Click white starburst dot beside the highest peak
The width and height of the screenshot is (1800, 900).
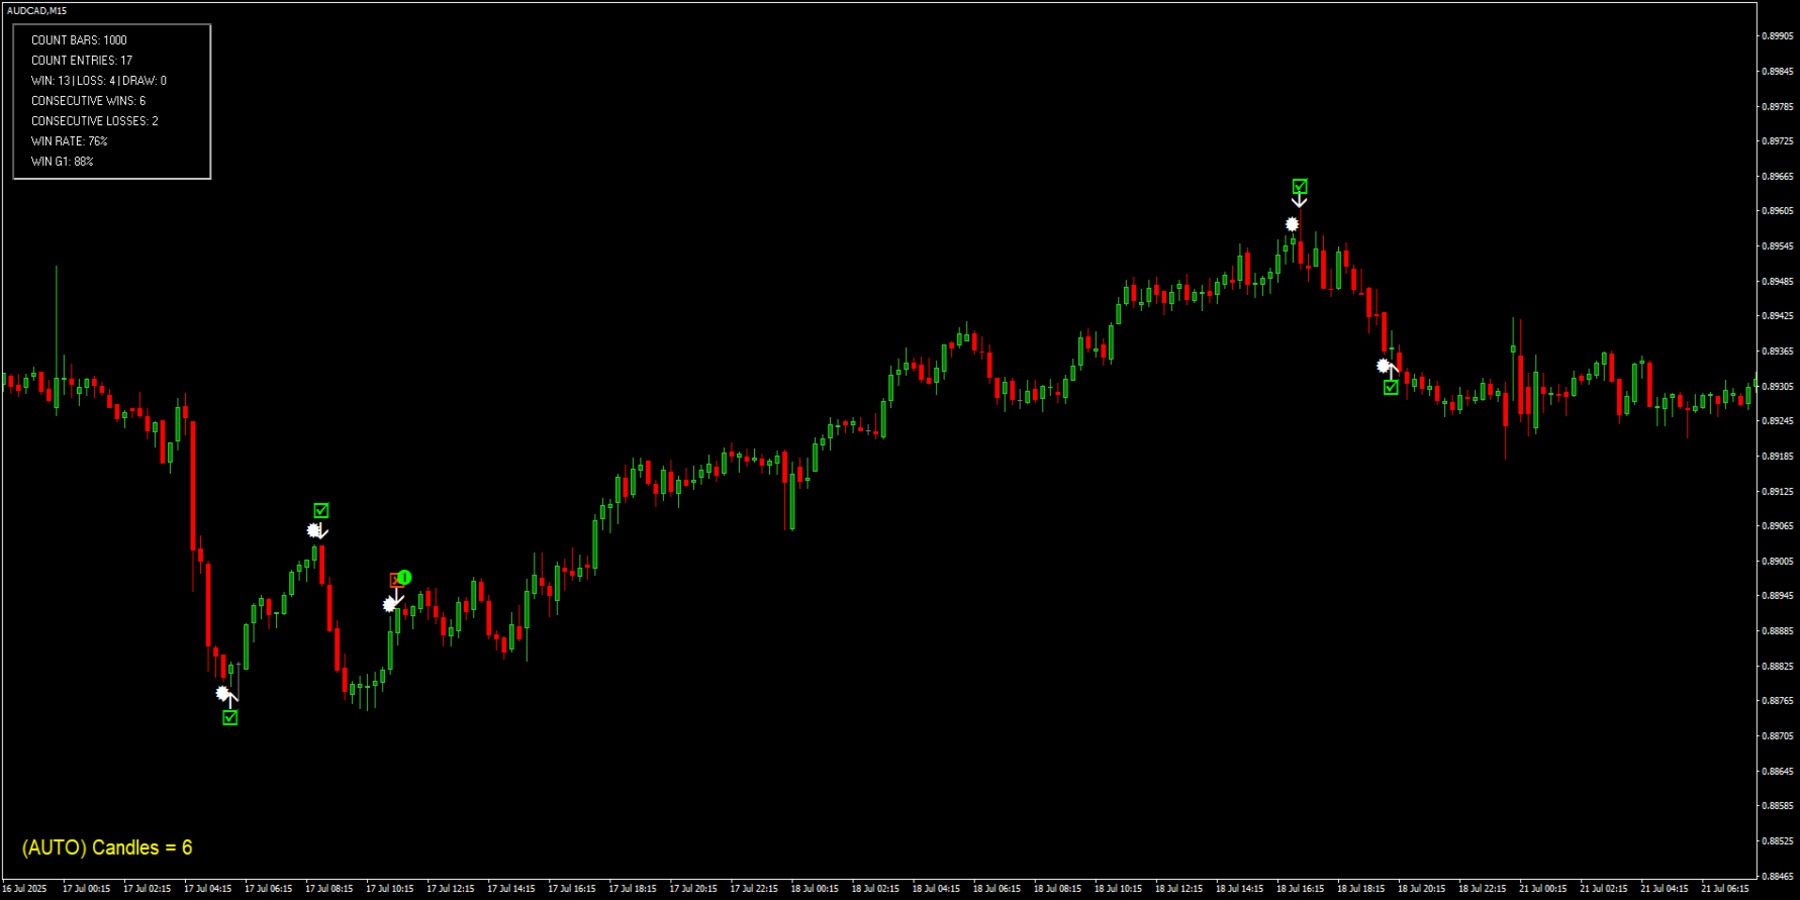click(1292, 224)
